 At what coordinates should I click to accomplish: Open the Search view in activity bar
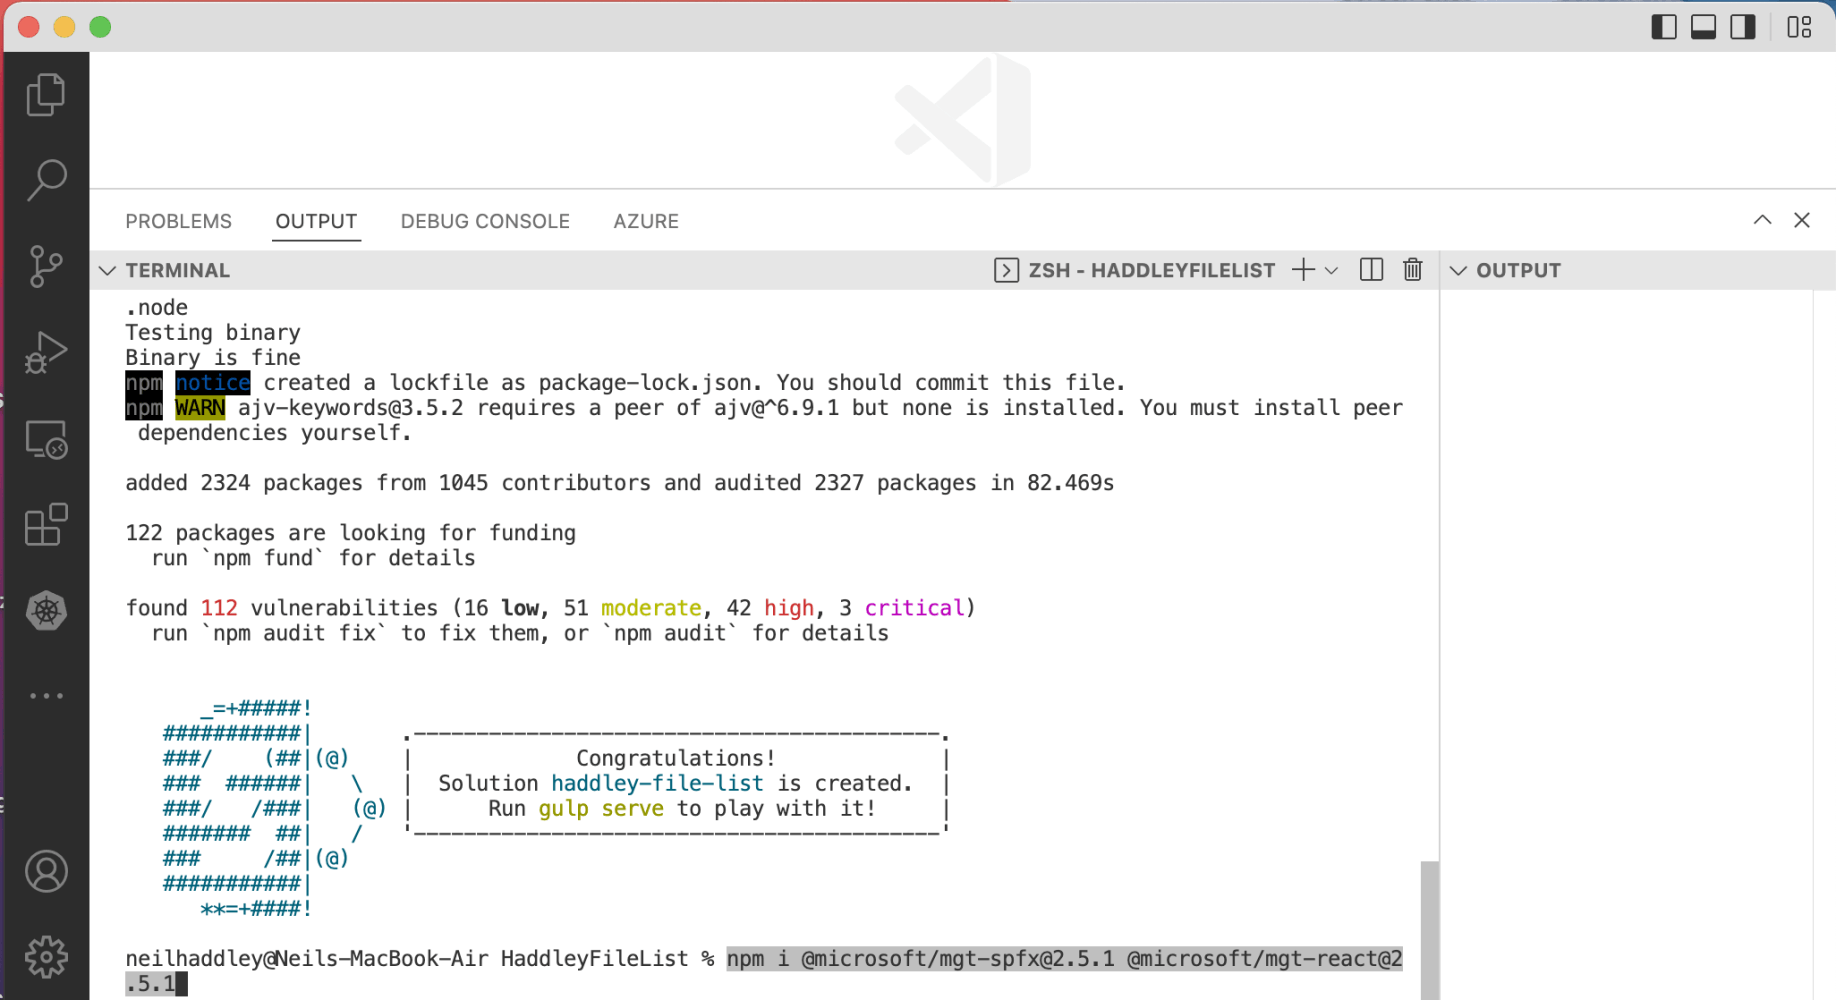click(46, 181)
